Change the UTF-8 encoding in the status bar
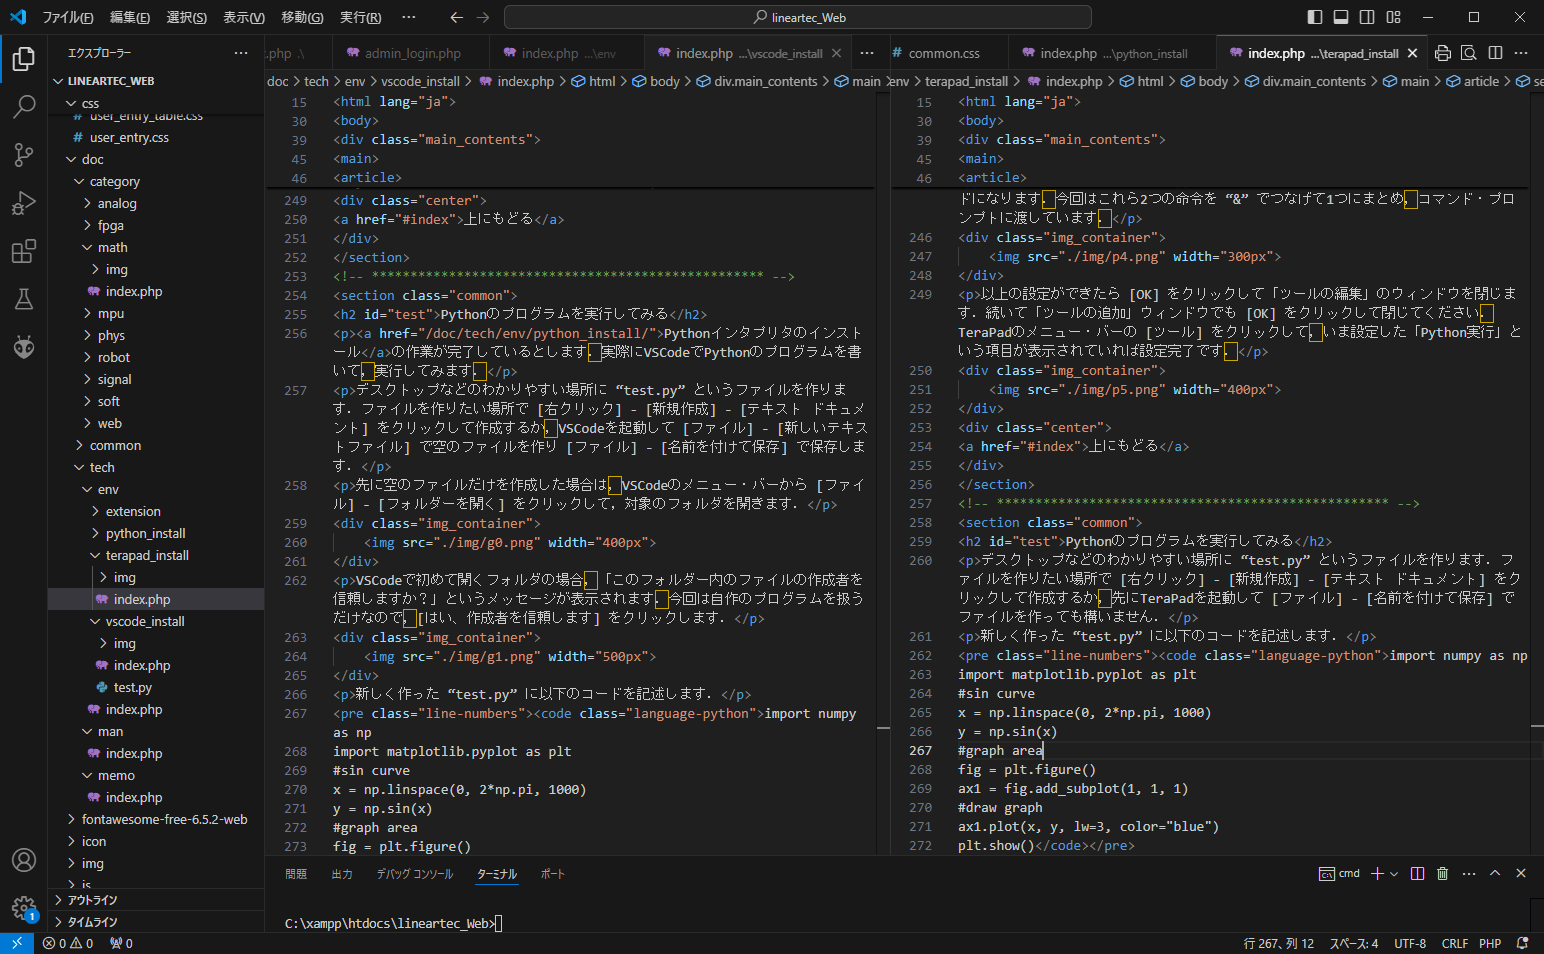Screen dimensions: 1544x954 point(1410,943)
